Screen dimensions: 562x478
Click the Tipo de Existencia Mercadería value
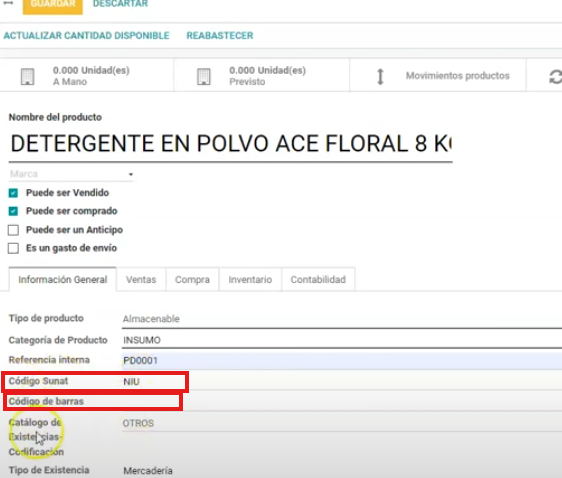click(148, 470)
